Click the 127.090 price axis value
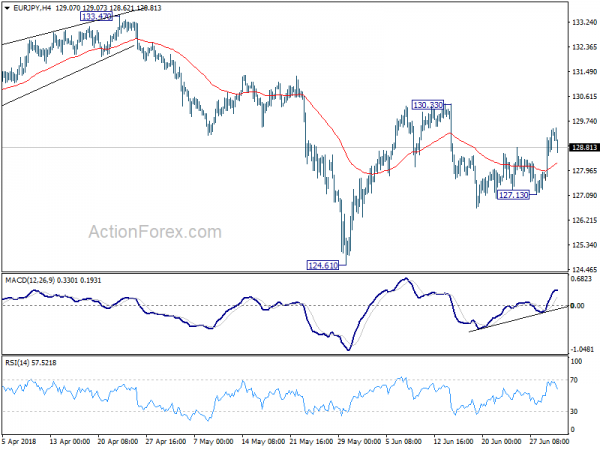 coord(584,196)
